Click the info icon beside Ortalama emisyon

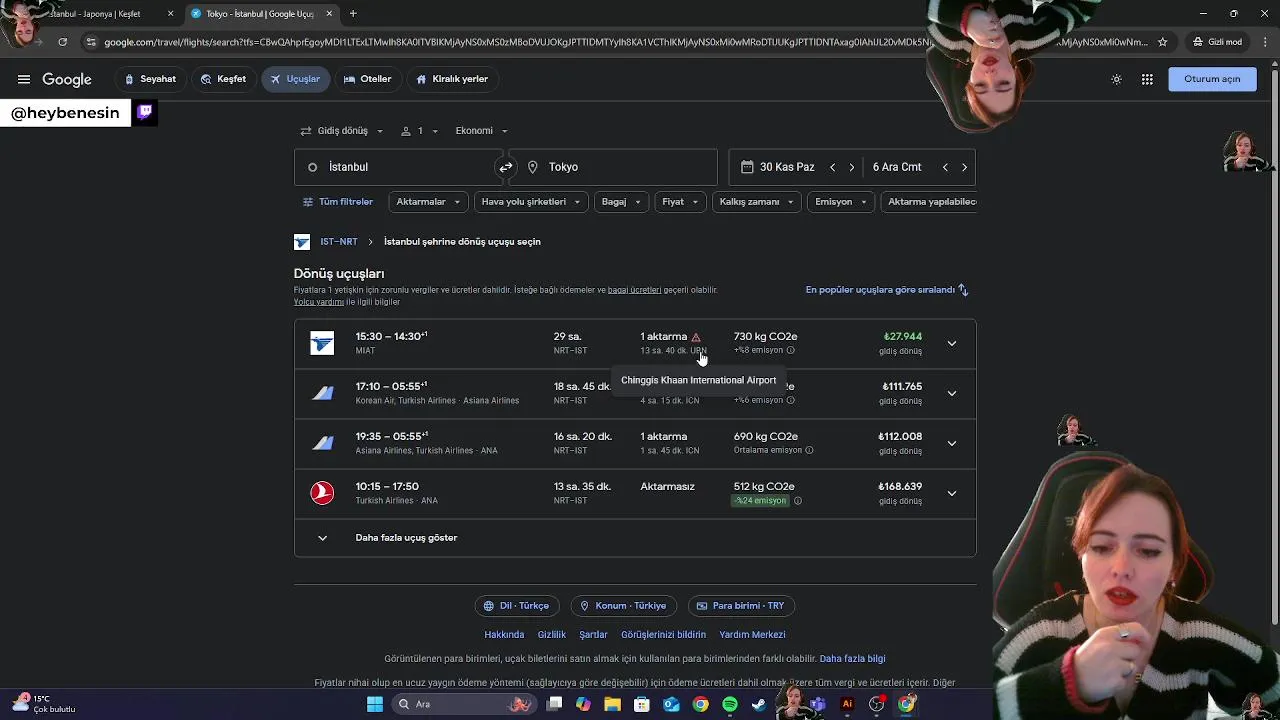tap(809, 450)
